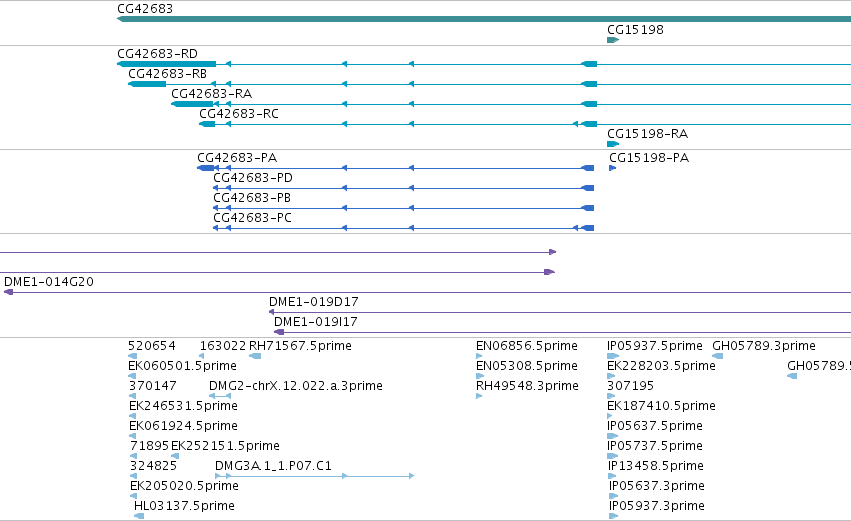851x521 pixels.
Task: Open EK252151.5prime EST label
Action: (225, 447)
